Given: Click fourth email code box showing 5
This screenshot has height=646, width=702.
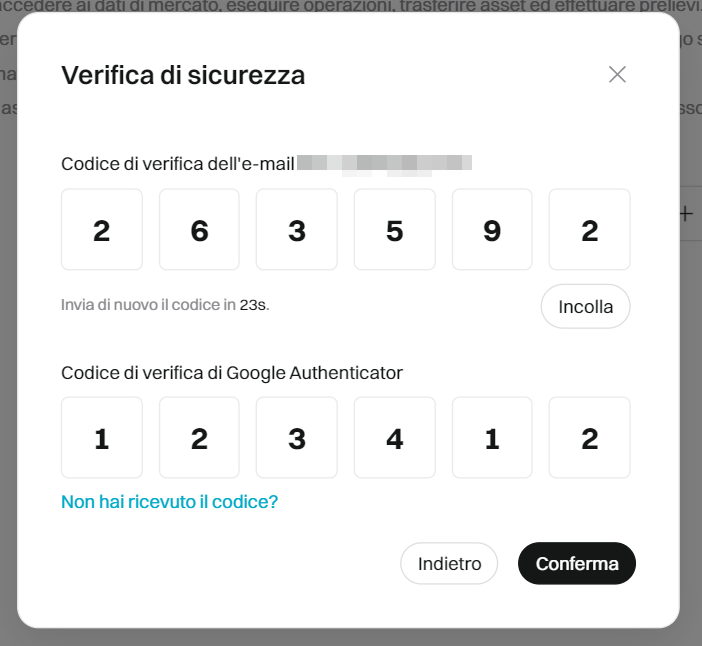Looking at the screenshot, I should tap(395, 230).
